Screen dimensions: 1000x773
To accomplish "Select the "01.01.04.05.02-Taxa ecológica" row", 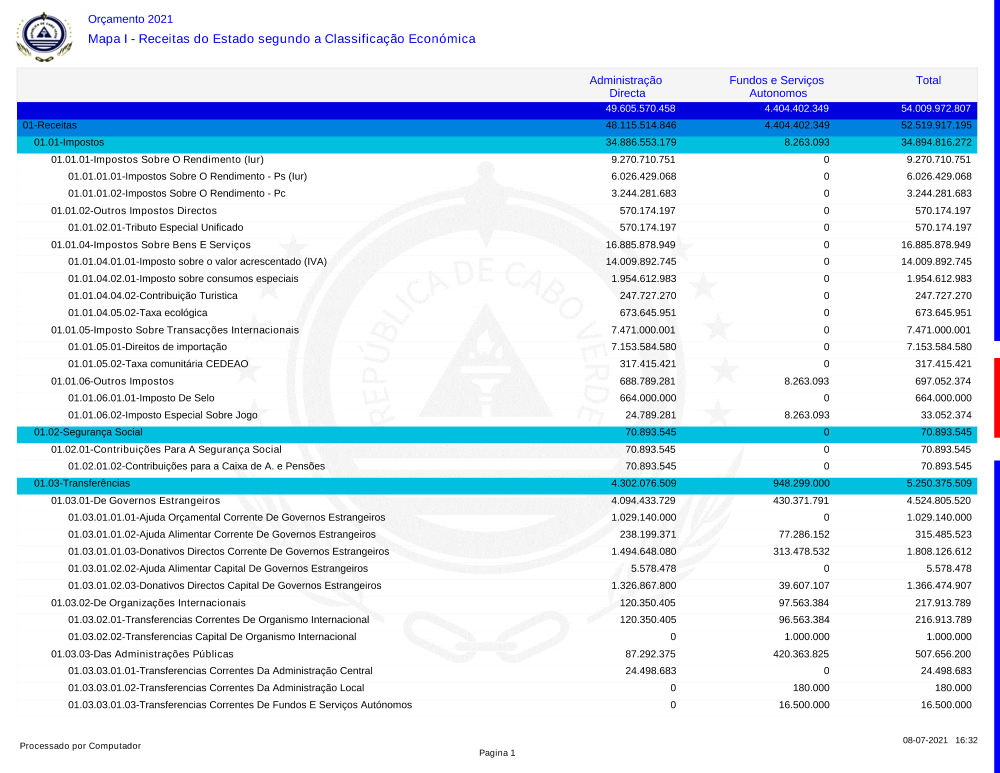I will pos(138,313).
